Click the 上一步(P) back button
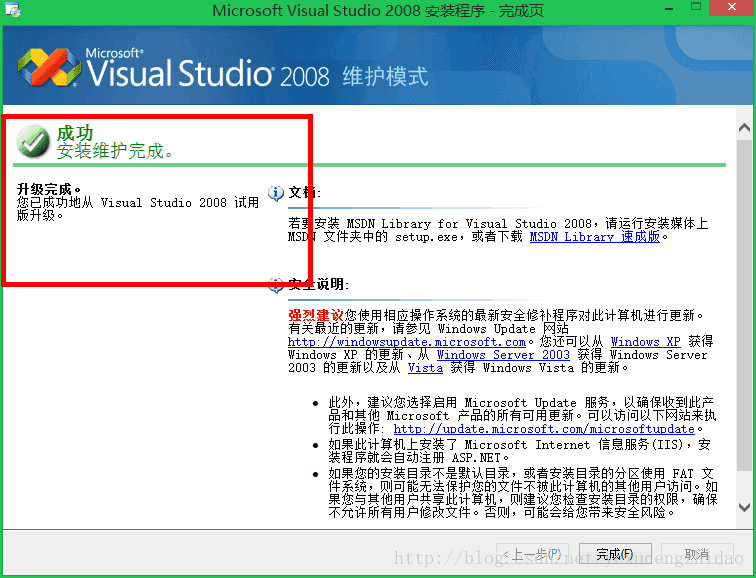756x578 pixels. click(535, 554)
